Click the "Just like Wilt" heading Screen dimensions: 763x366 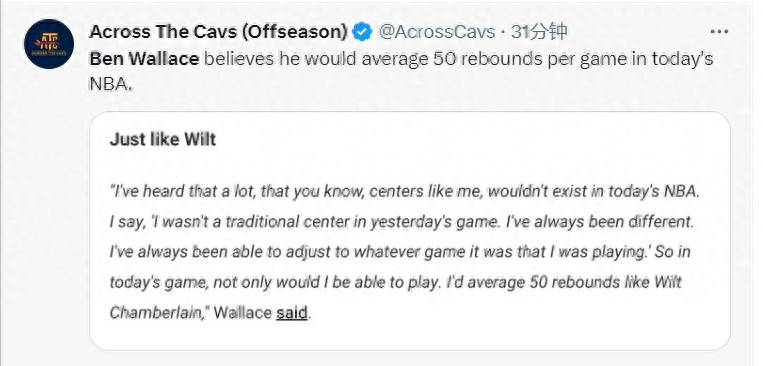[x=163, y=140]
